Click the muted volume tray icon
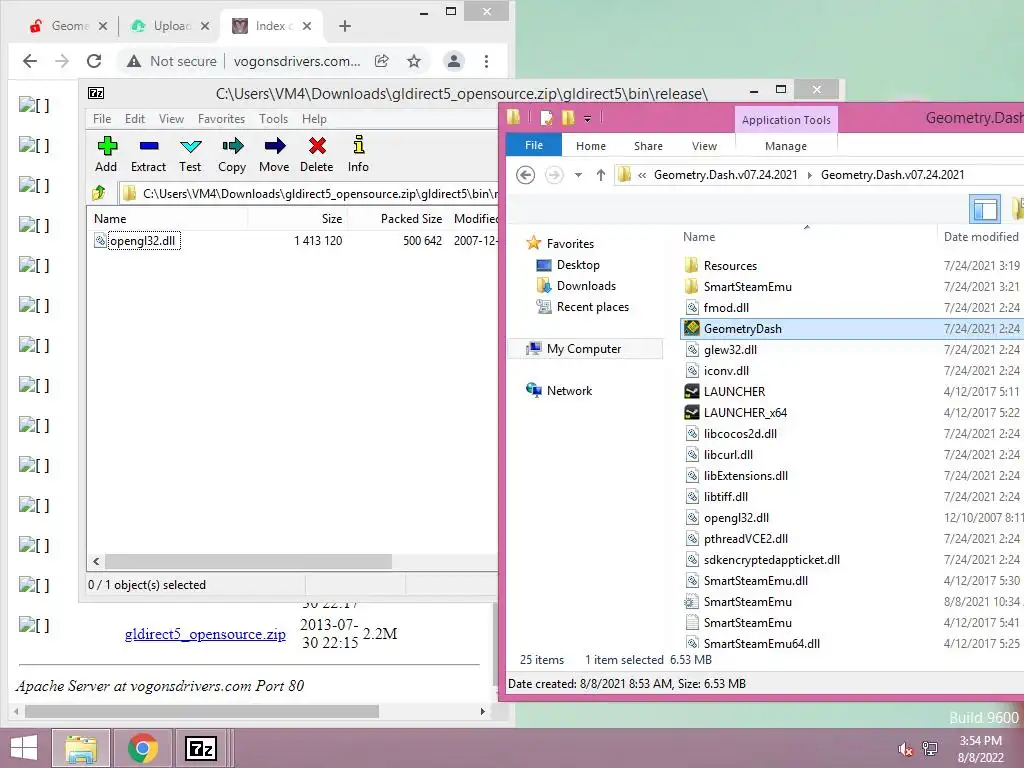The image size is (1024, 768). [x=905, y=749]
